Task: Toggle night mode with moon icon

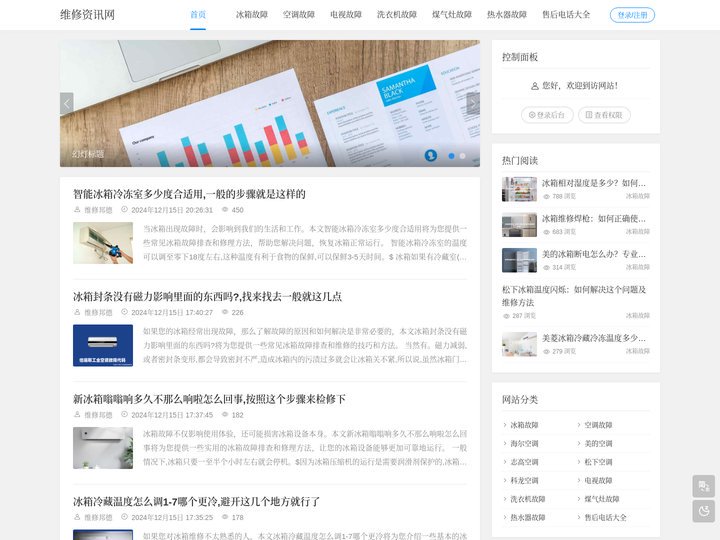Action: 704,511
